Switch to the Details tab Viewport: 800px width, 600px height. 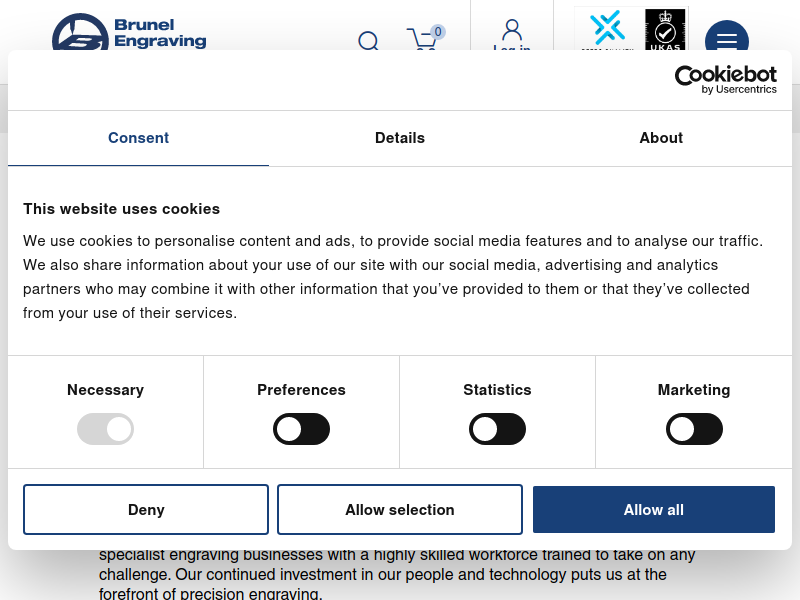click(x=399, y=138)
